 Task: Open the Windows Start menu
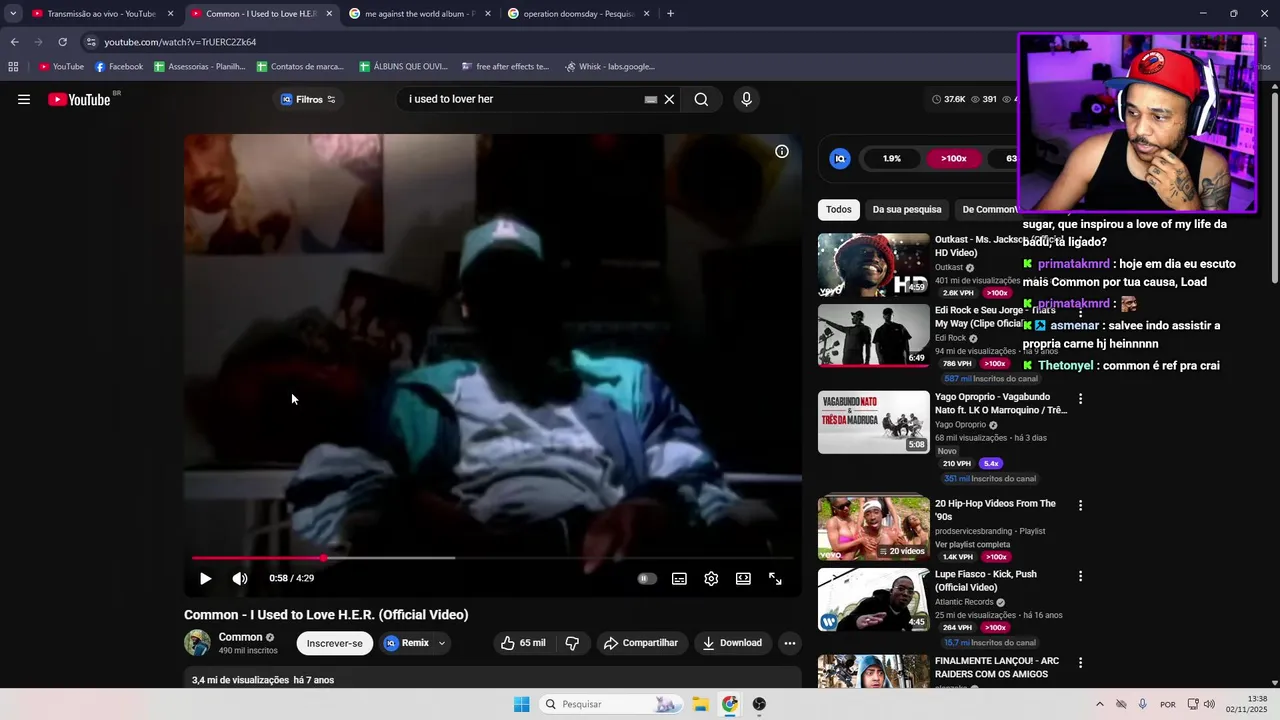(521, 704)
